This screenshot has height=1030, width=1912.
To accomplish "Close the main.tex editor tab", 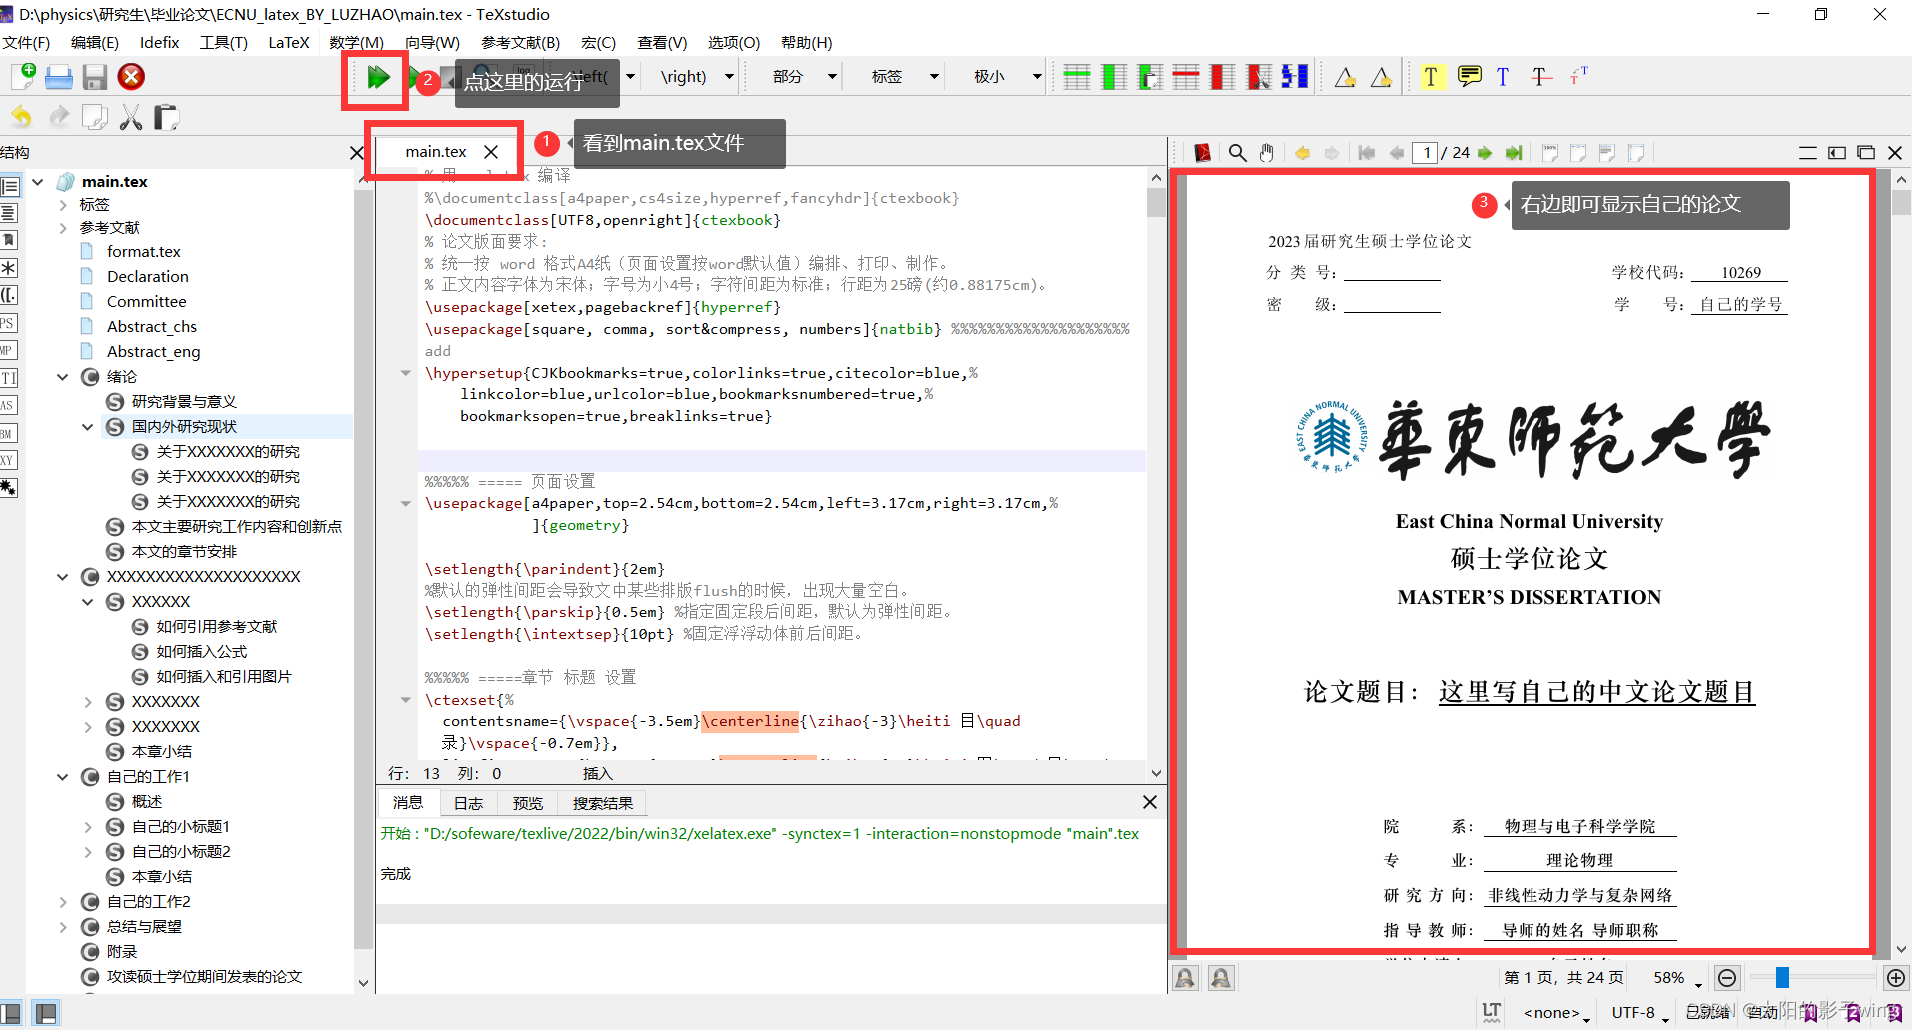I will point(491,152).
